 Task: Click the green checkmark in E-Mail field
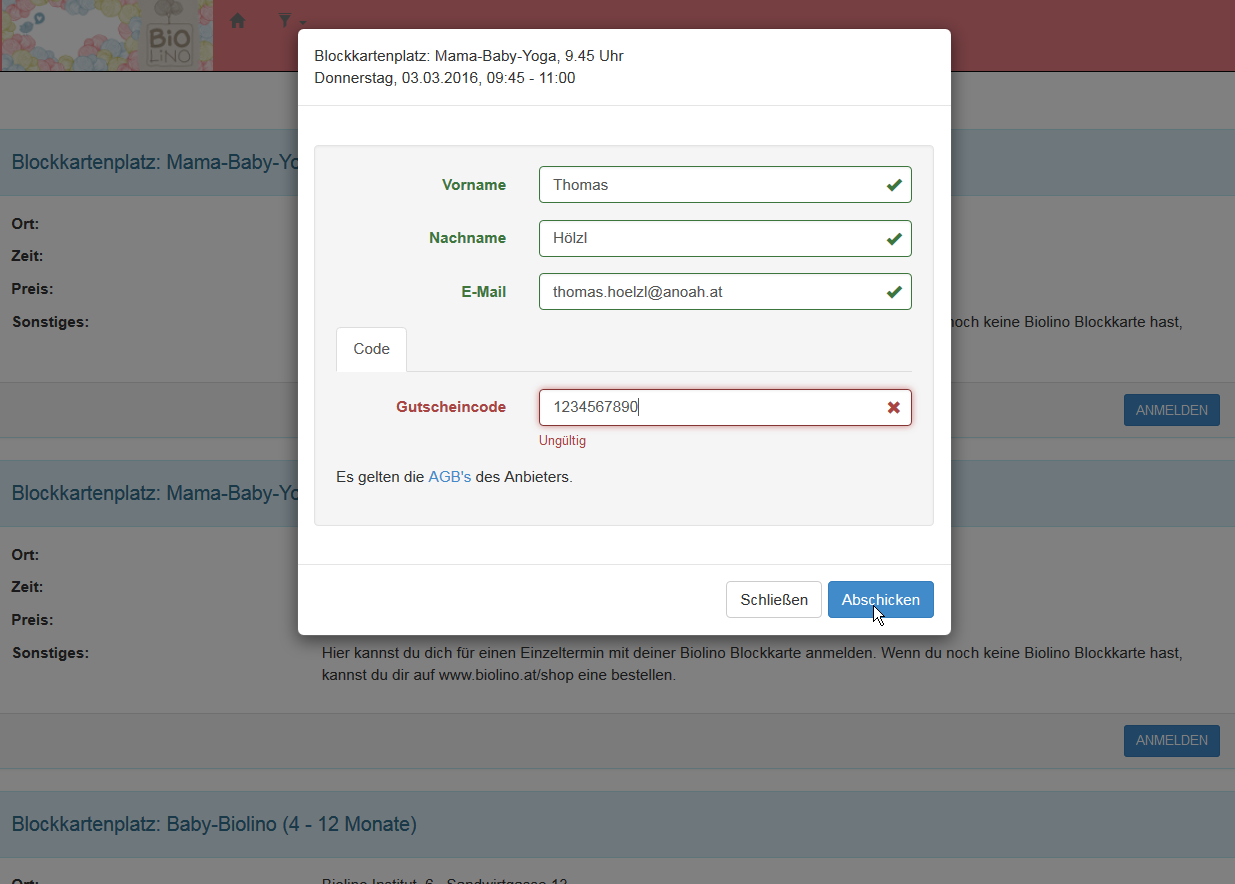pos(893,292)
